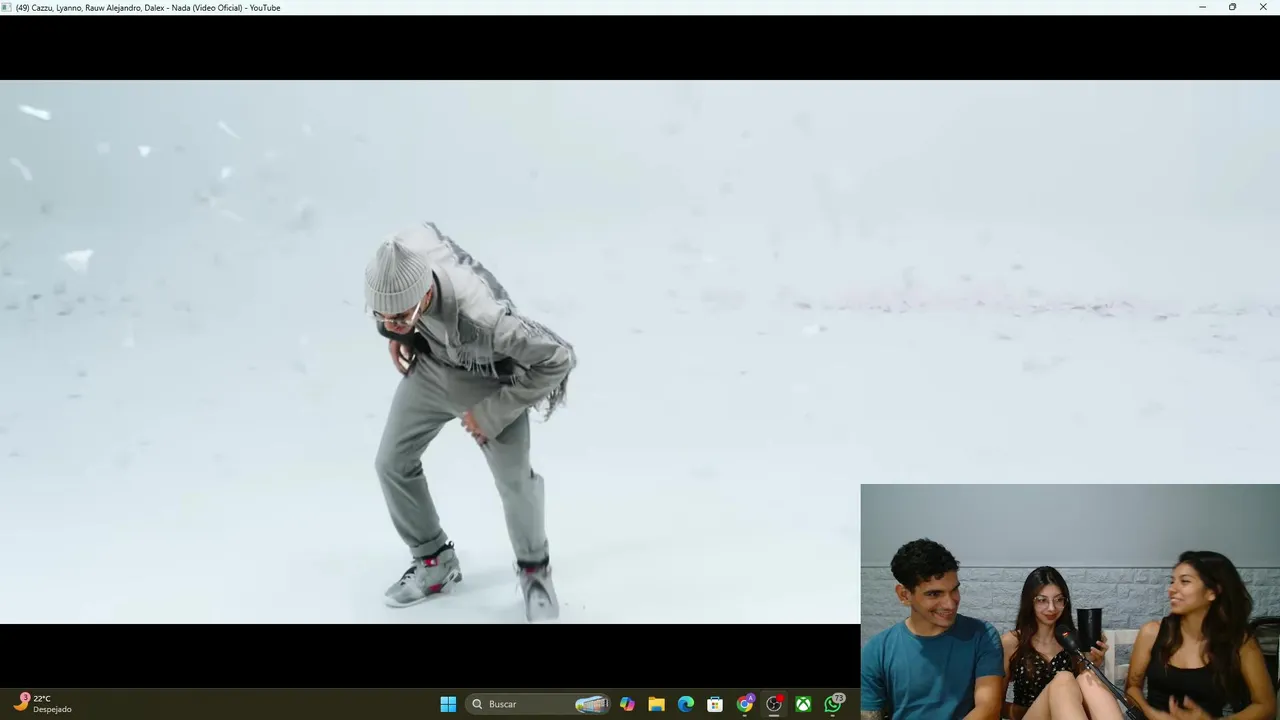Launch Microsoft Edge from the taskbar
Image resolution: width=1280 pixels, height=720 pixels.
coord(686,704)
